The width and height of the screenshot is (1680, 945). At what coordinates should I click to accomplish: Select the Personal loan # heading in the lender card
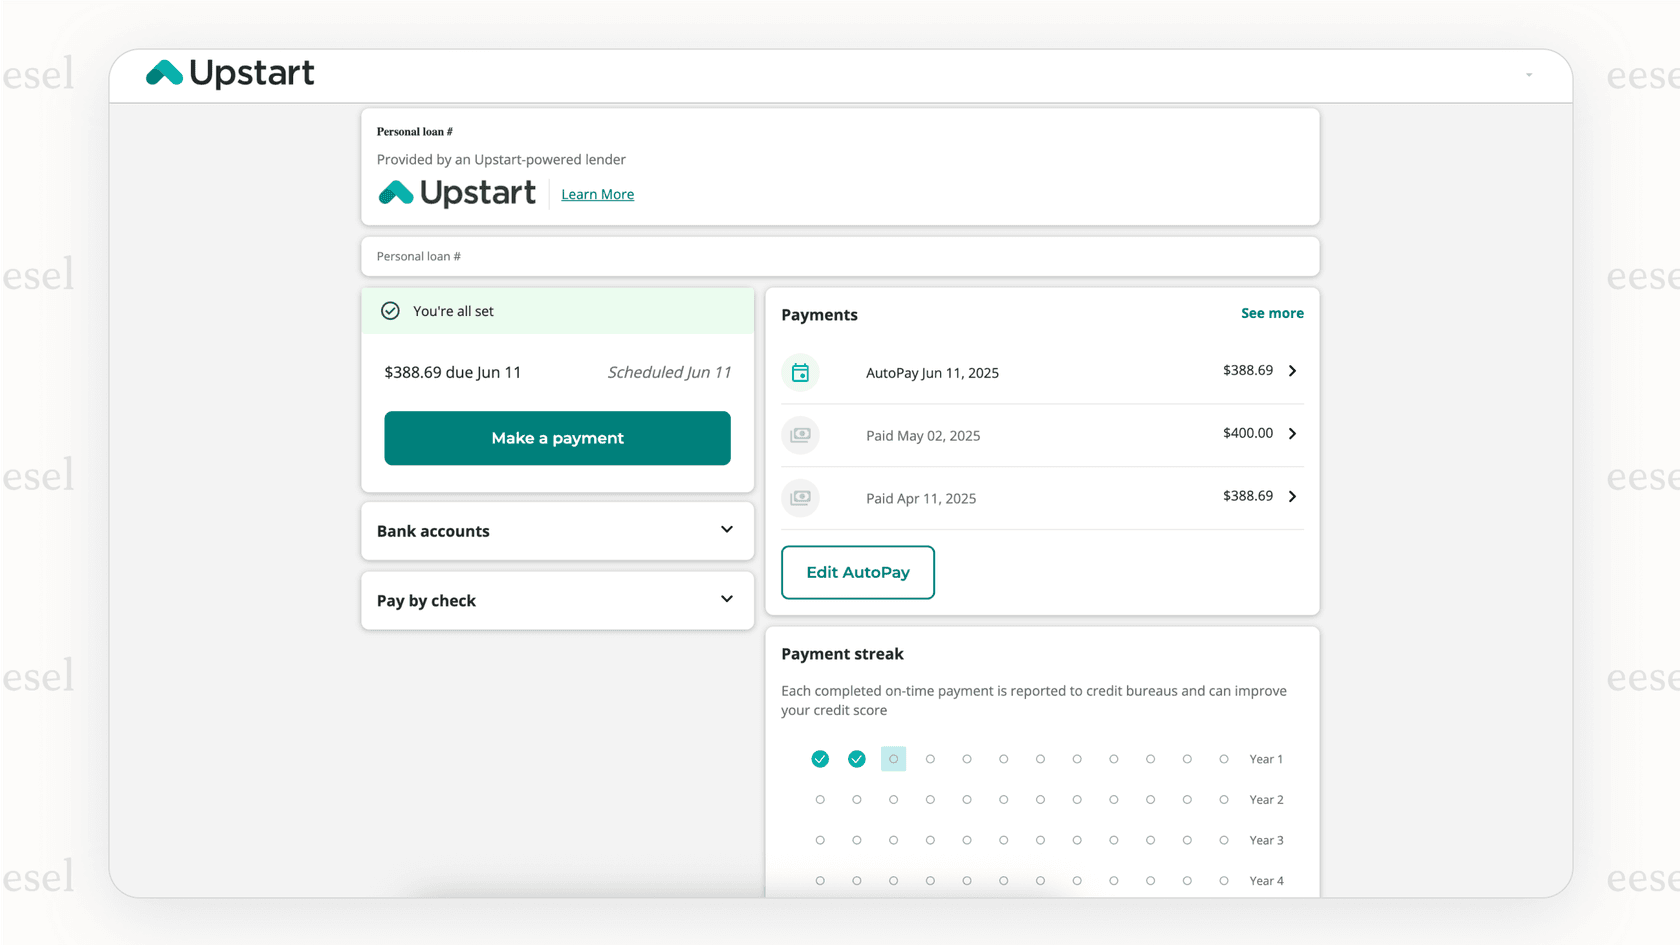pos(414,131)
